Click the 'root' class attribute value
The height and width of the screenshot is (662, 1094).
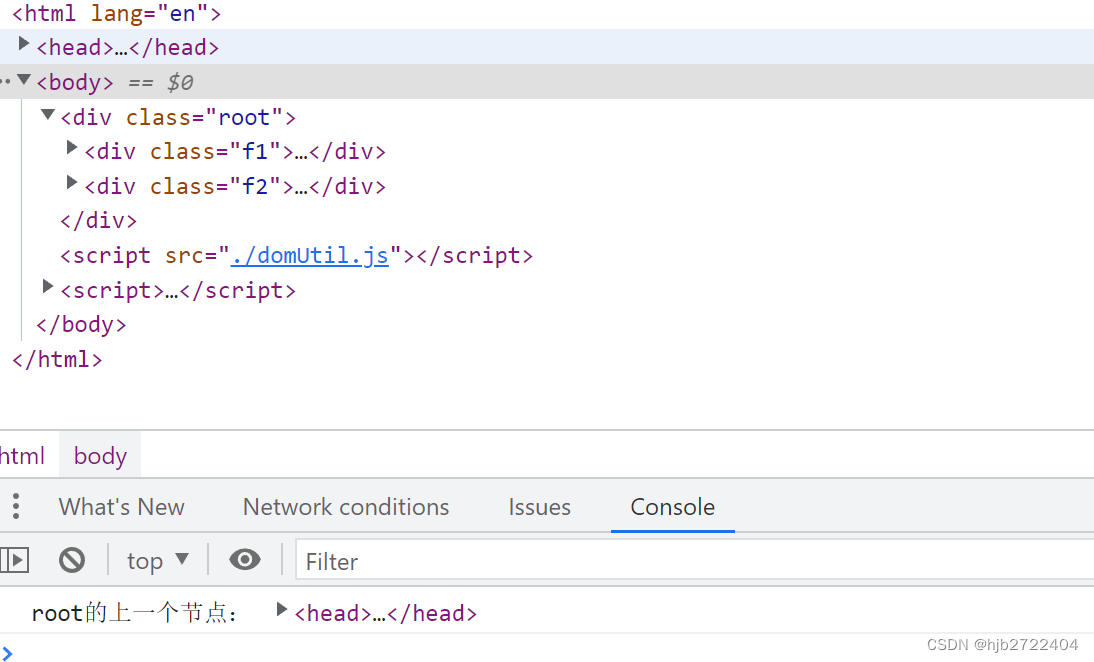click(243, 117)
